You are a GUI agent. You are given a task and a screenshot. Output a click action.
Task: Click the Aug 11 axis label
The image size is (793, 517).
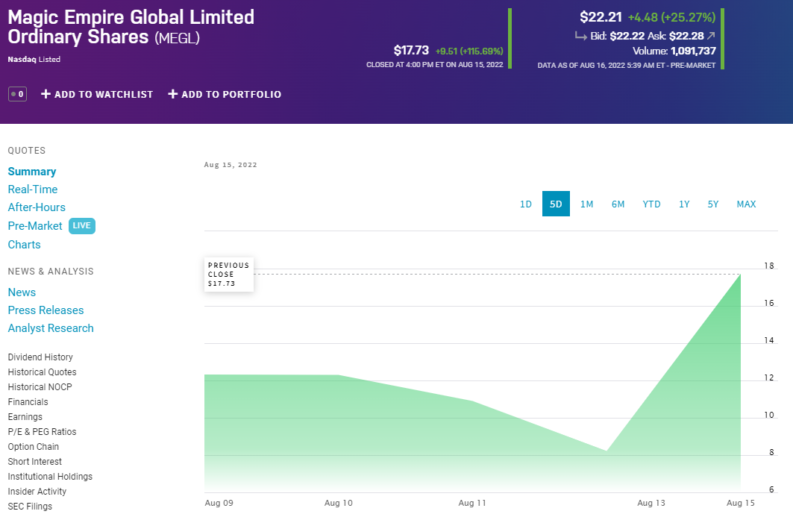[x=472, y=503]
